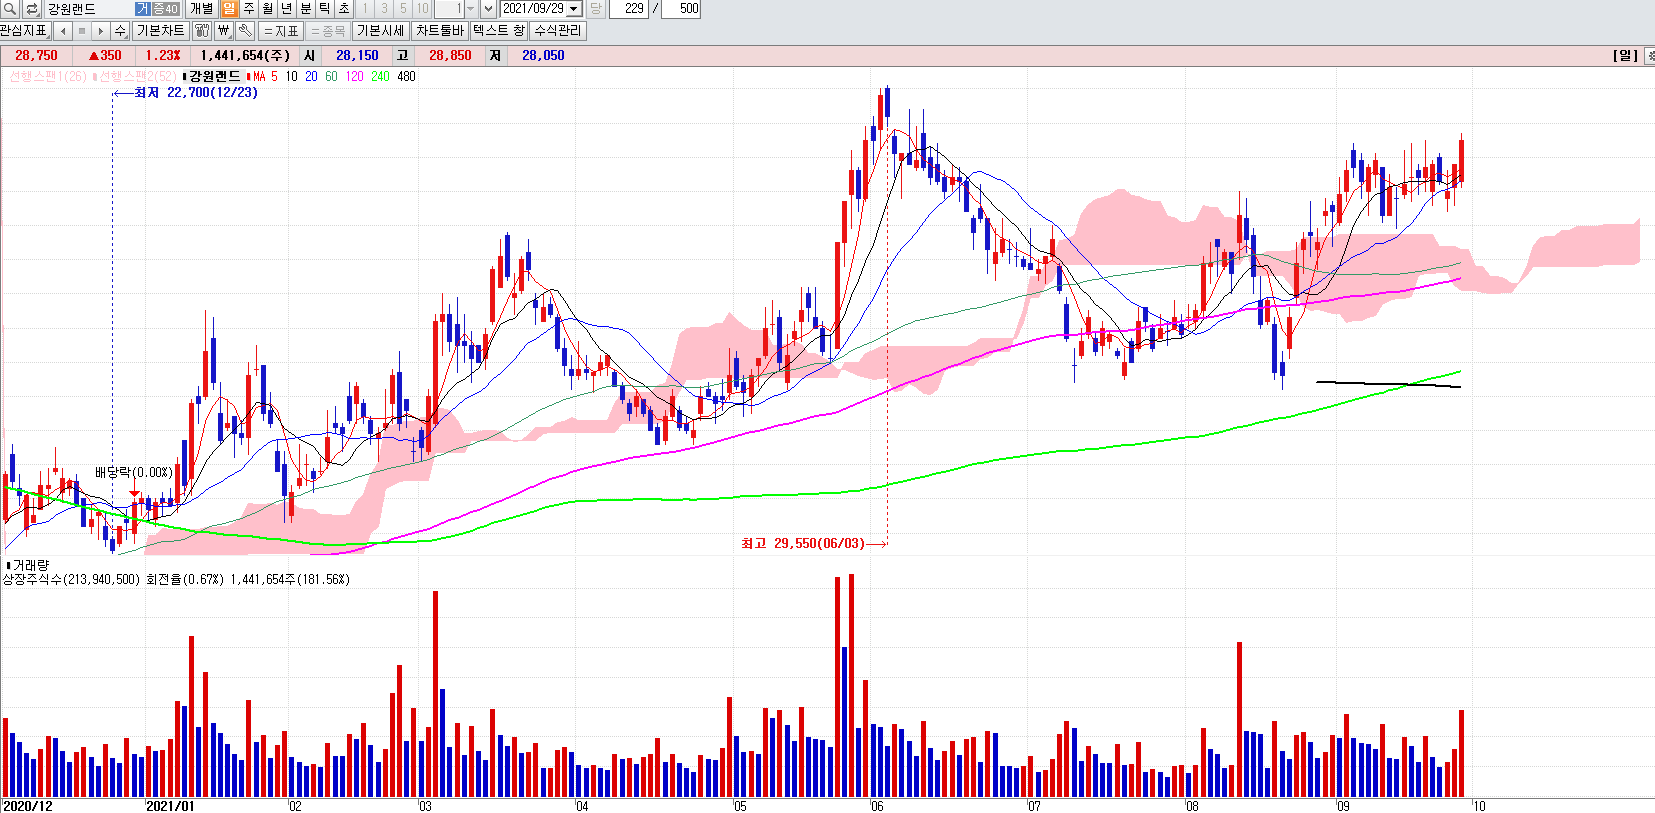The image size is (1655, 813).
Task: Expand the period options chevron dropdown
Action: 488,9
